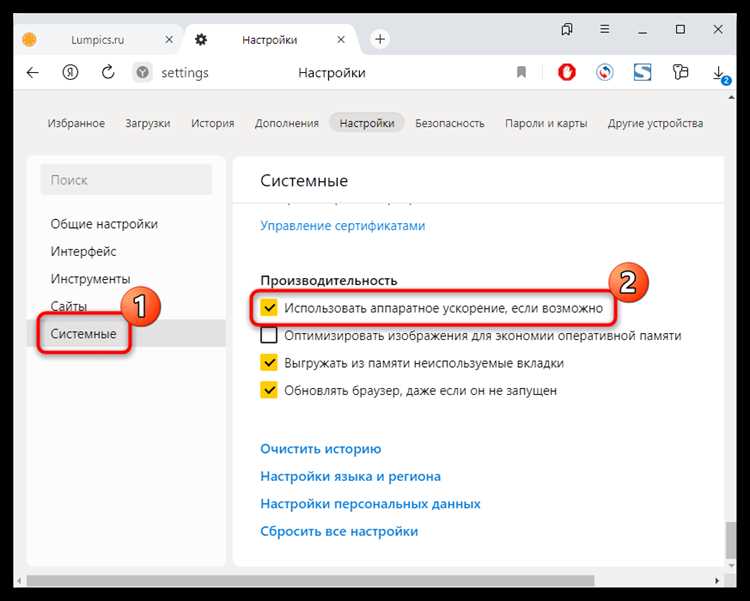Click the scroll right arrow at bottom
This screenshot has height=601, width=750.
[x=717, y=581]
